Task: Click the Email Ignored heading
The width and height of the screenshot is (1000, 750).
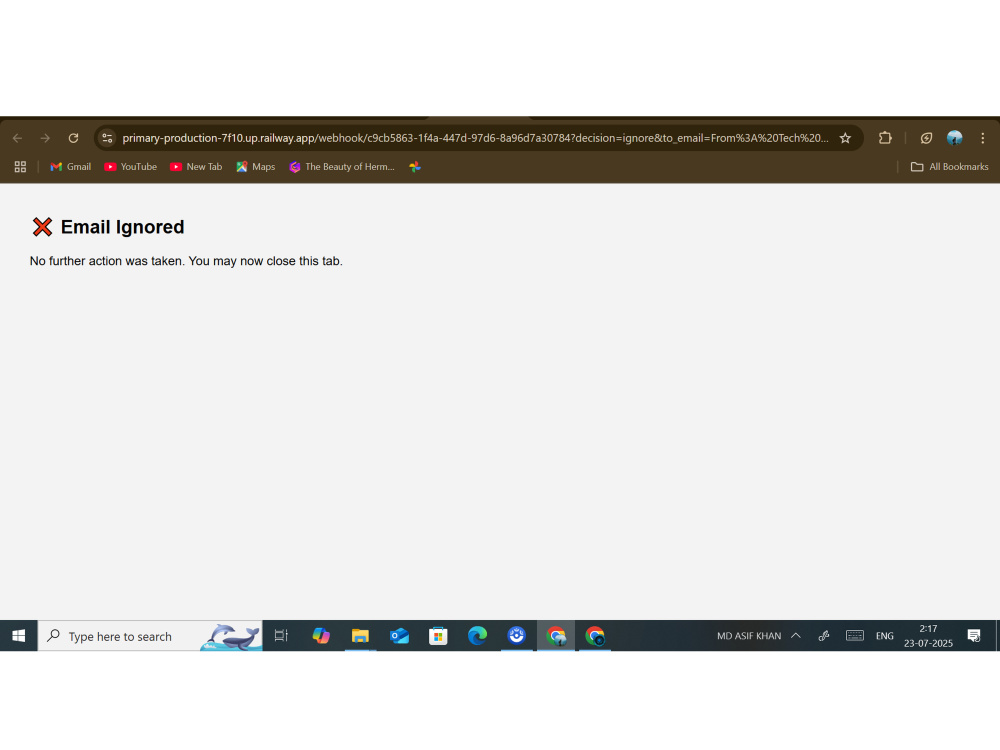Action: (x=122, y=227)
